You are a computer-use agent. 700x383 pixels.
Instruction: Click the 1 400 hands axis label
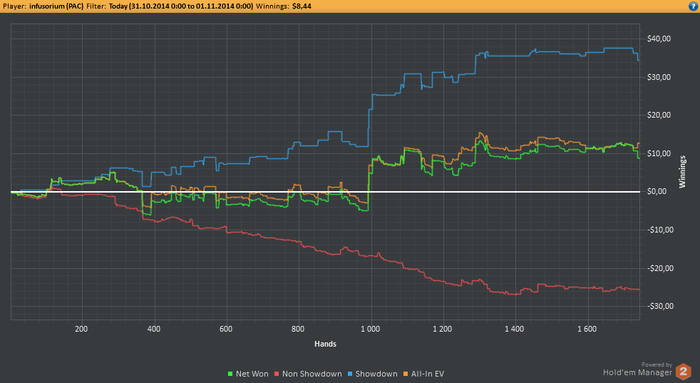coord(514,329)
